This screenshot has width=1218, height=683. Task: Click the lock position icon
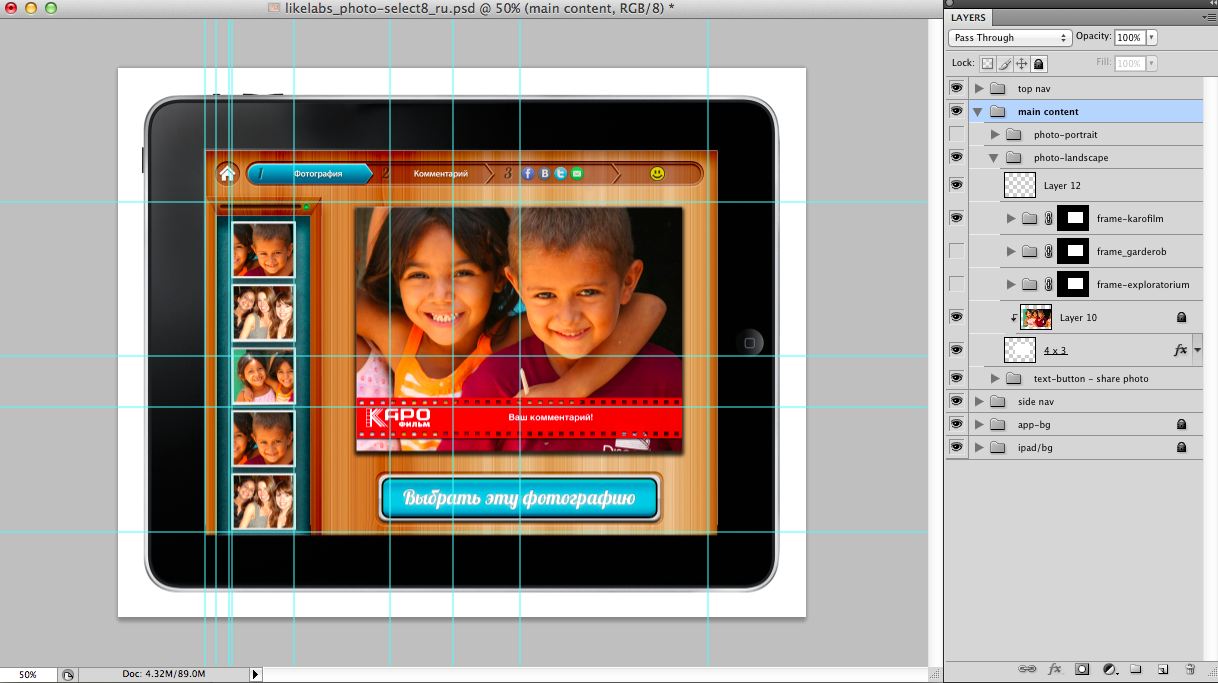coord(1022,63)
